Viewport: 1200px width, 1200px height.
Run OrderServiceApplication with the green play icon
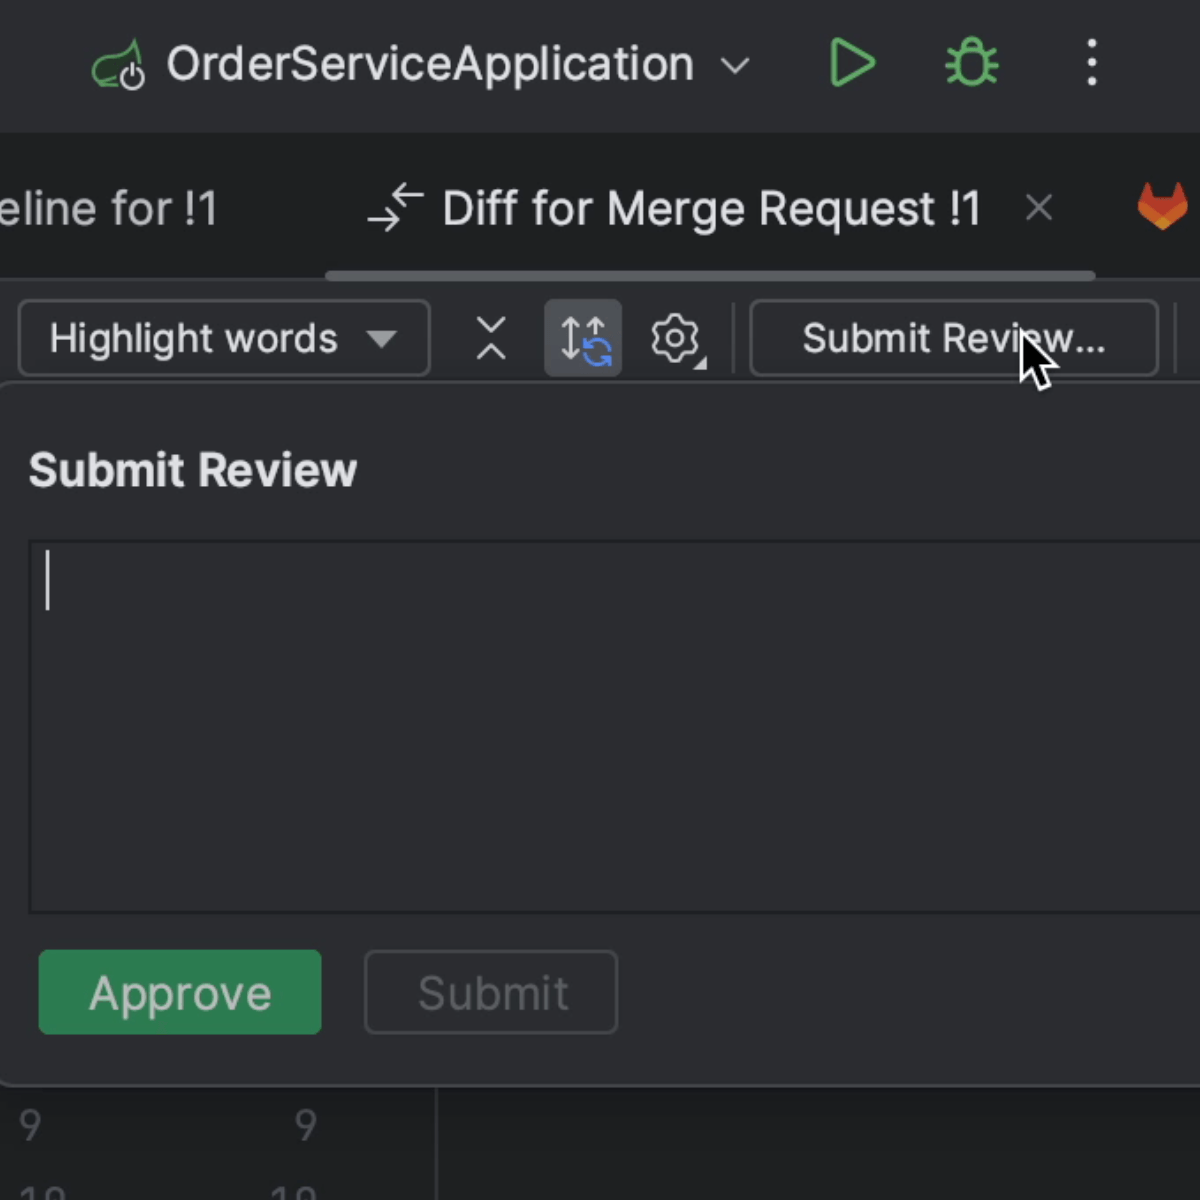click(x=852, y=62)
